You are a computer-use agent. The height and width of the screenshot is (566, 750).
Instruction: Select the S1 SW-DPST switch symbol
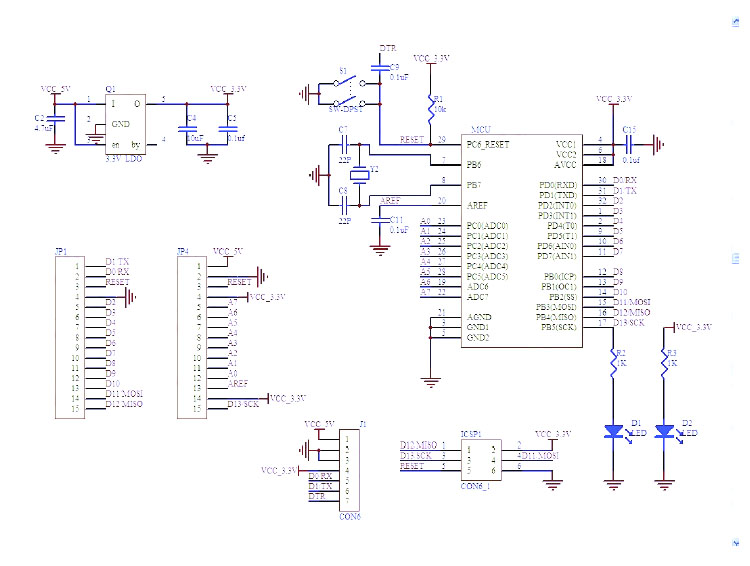pos(347,94)
